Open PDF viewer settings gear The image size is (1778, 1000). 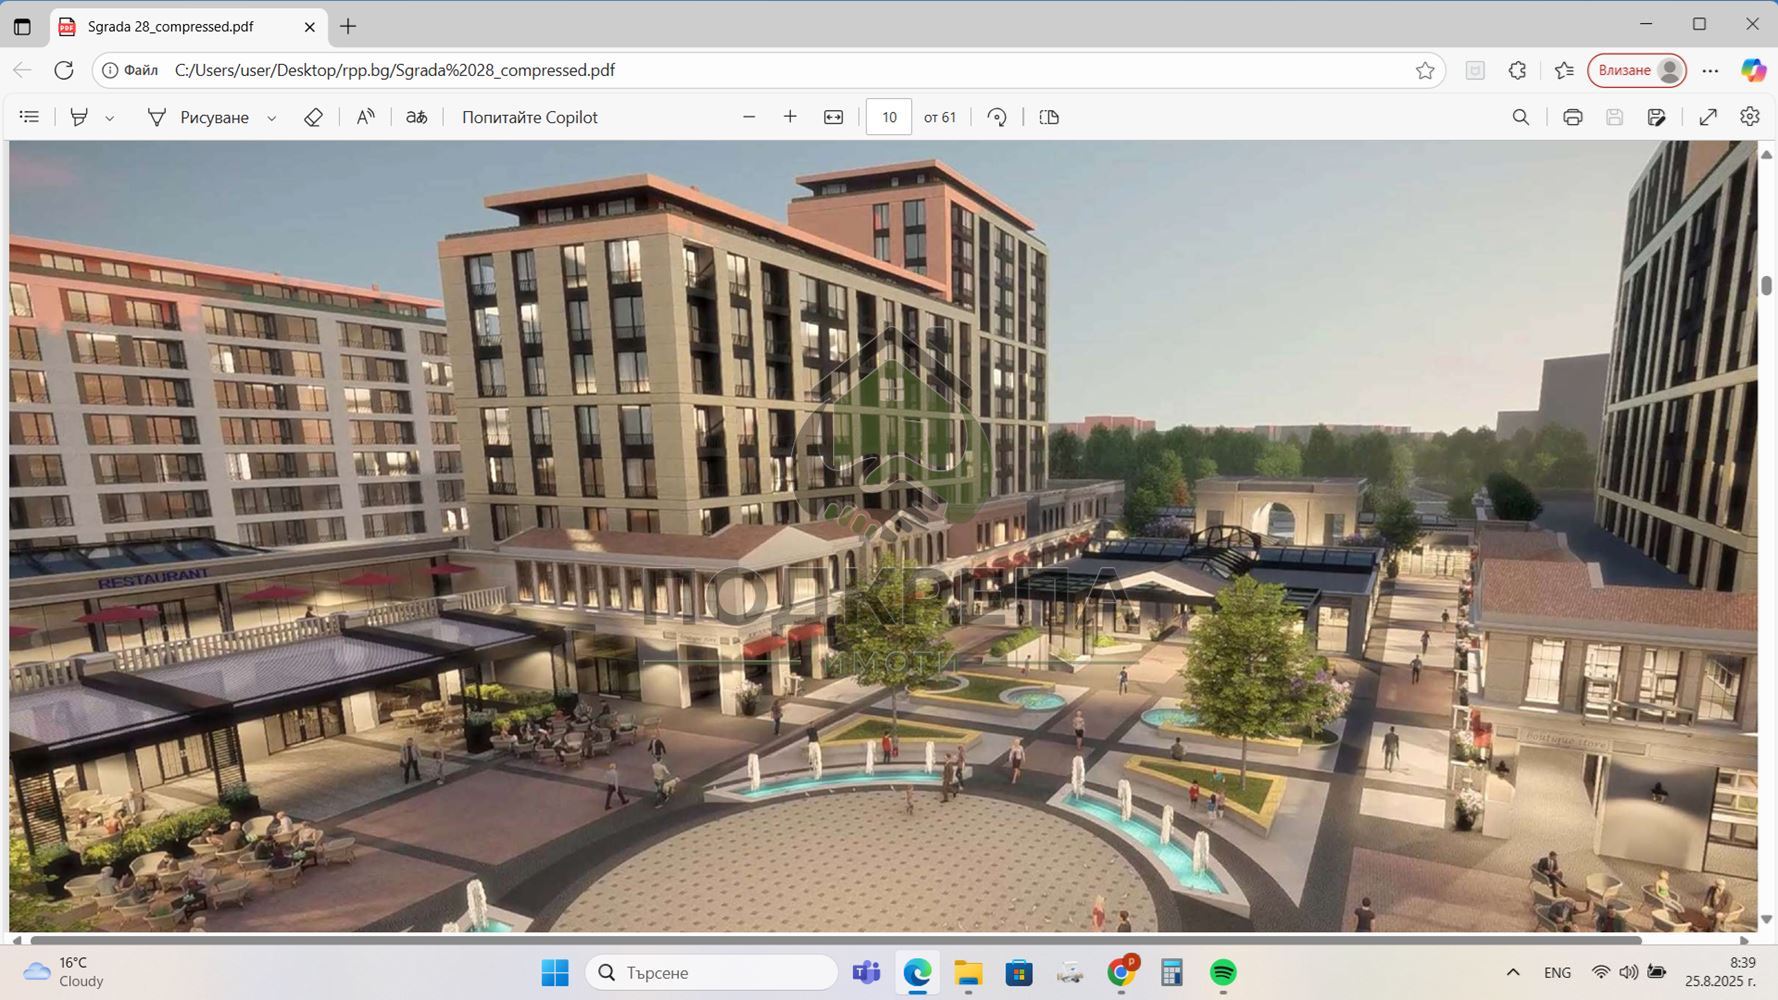1749,117
